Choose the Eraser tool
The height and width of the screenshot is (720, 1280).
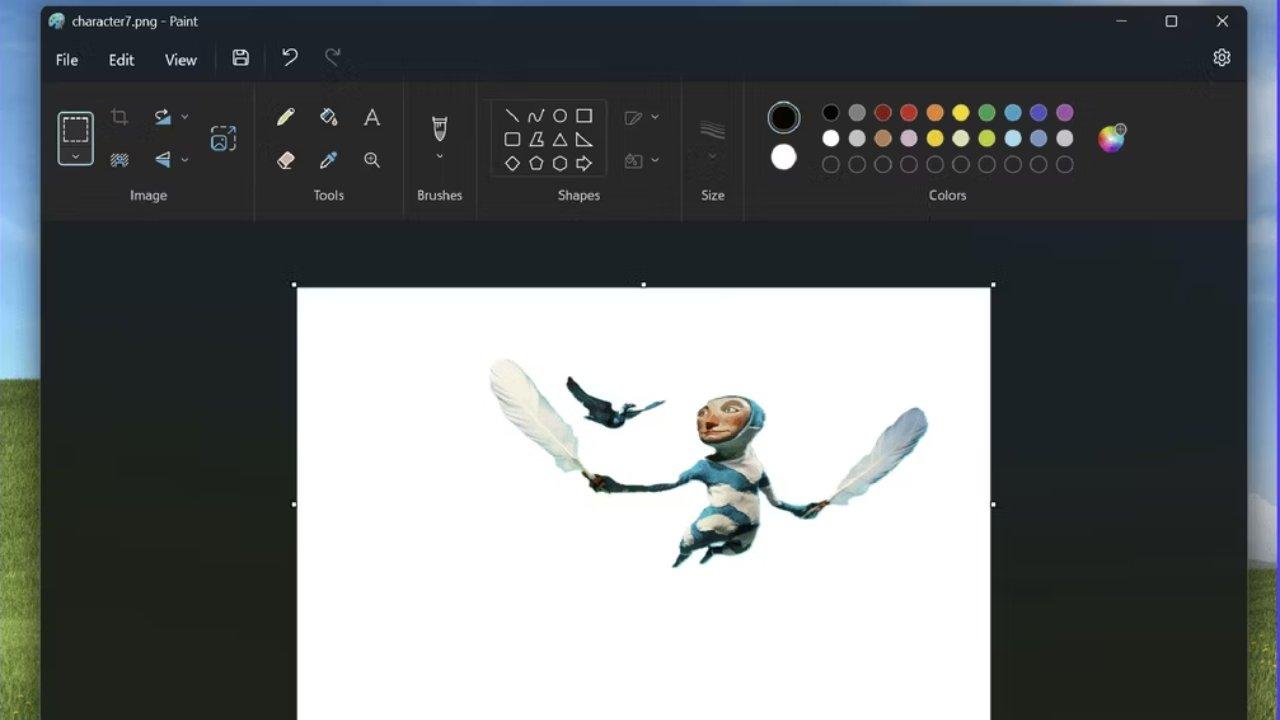pyautogui.click(x=286, y=160)
